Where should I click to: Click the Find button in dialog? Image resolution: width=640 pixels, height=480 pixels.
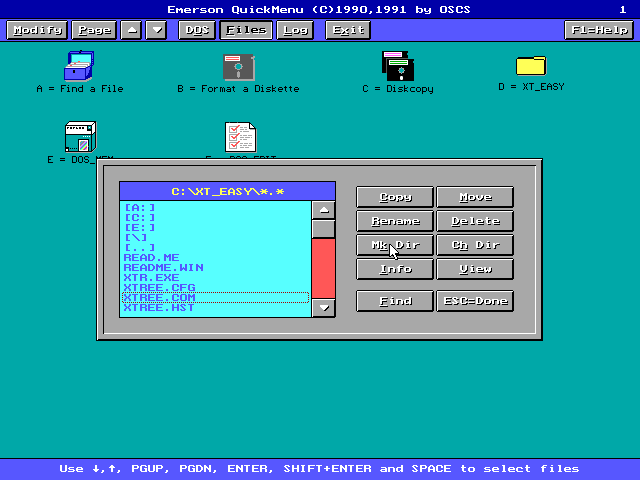click(395, 301)
